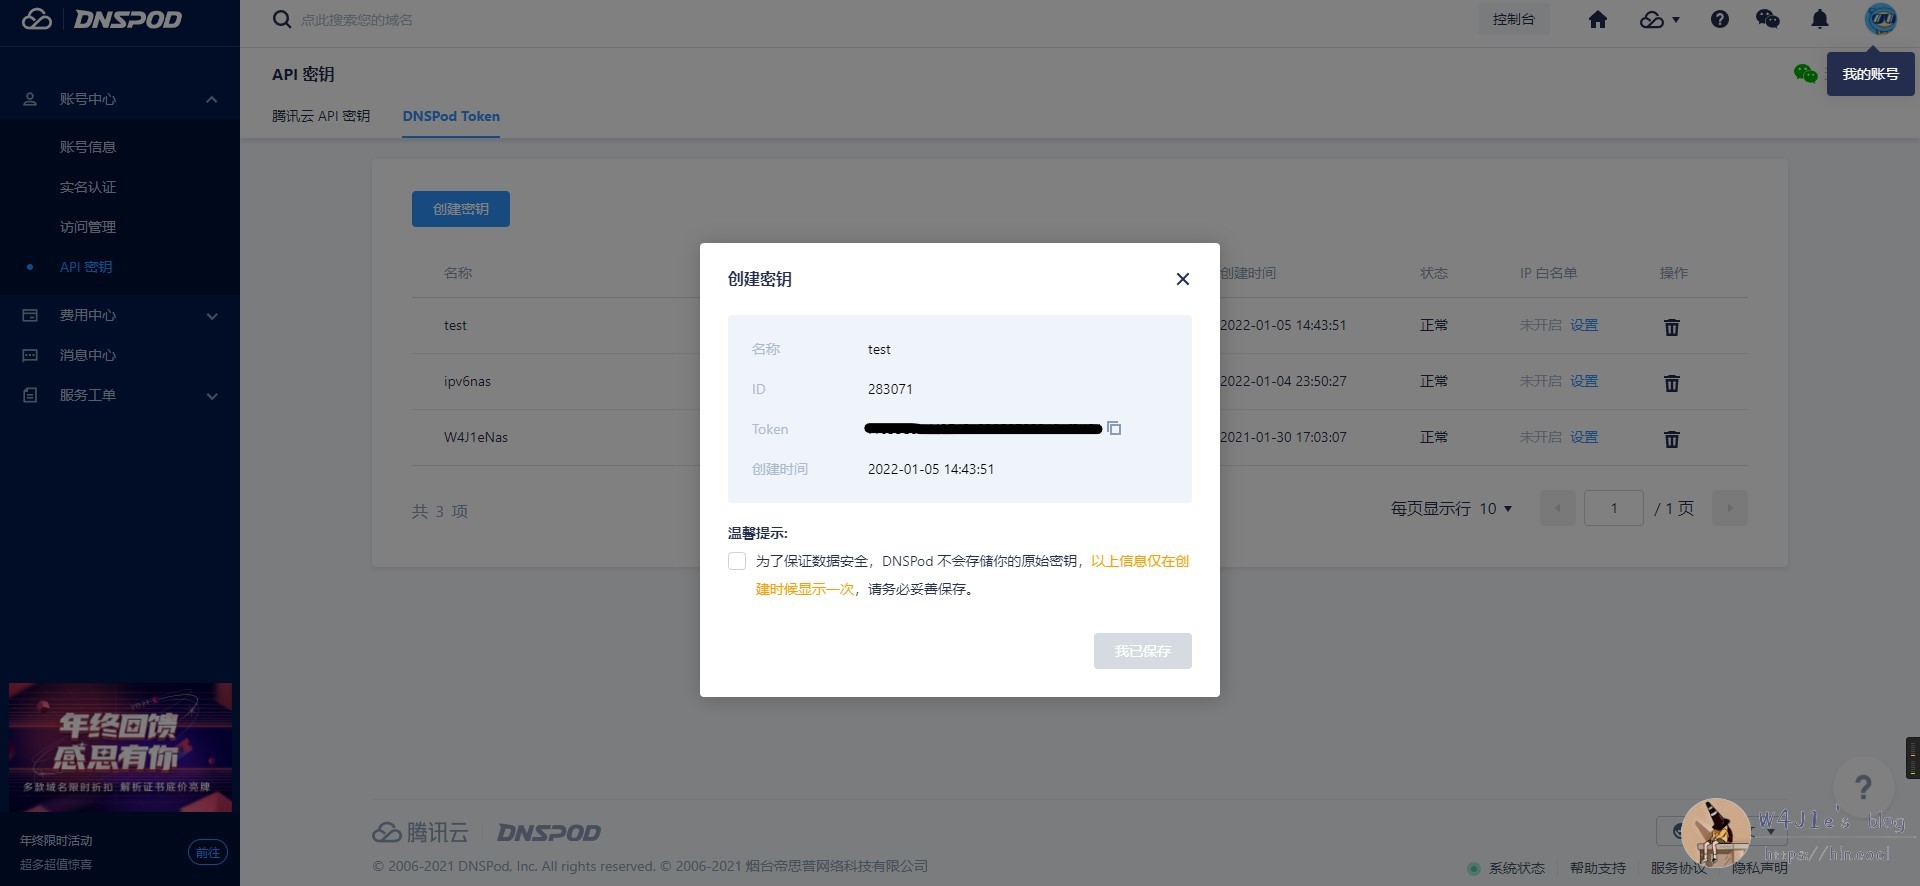This screenshot has width=1920, height=886.
Task: Go to next page arrow
Action: (1730, 508)
